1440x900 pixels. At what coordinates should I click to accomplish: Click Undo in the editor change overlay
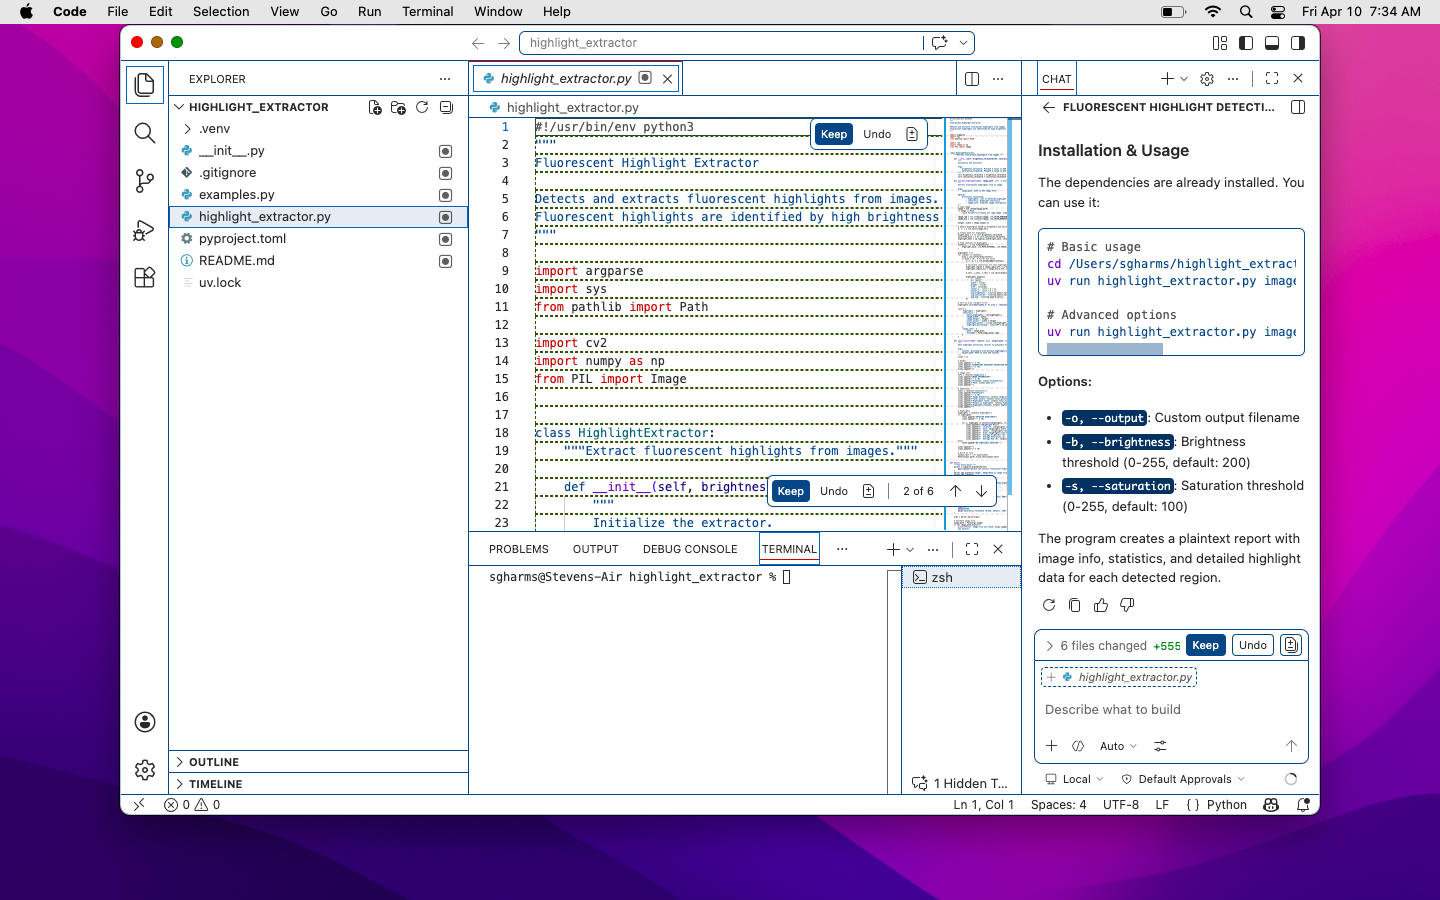[877, 133]
